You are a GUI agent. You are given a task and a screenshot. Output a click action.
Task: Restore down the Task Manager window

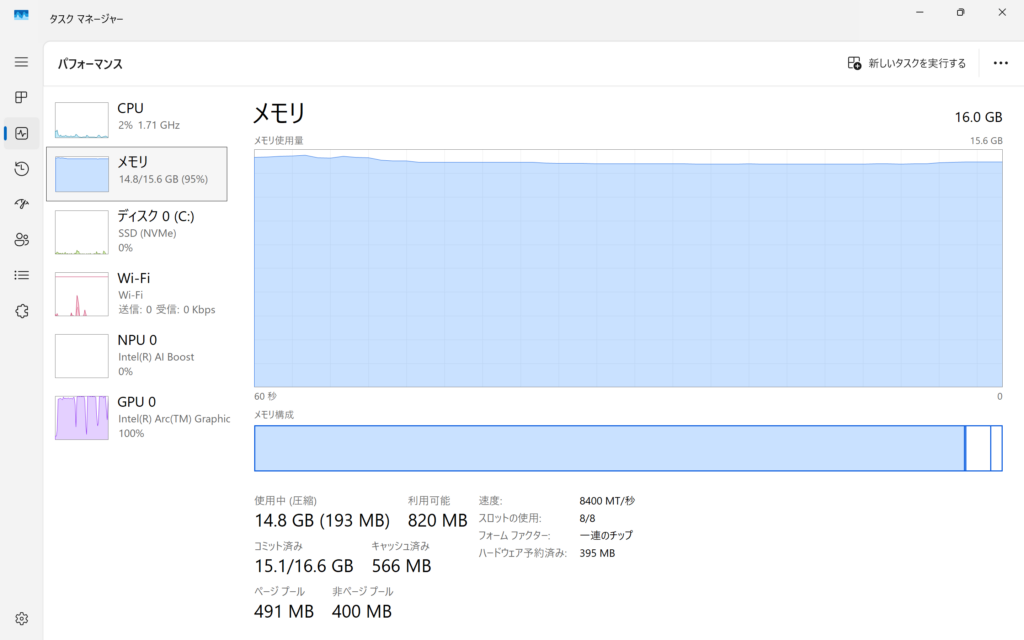(x=961, y=12)
